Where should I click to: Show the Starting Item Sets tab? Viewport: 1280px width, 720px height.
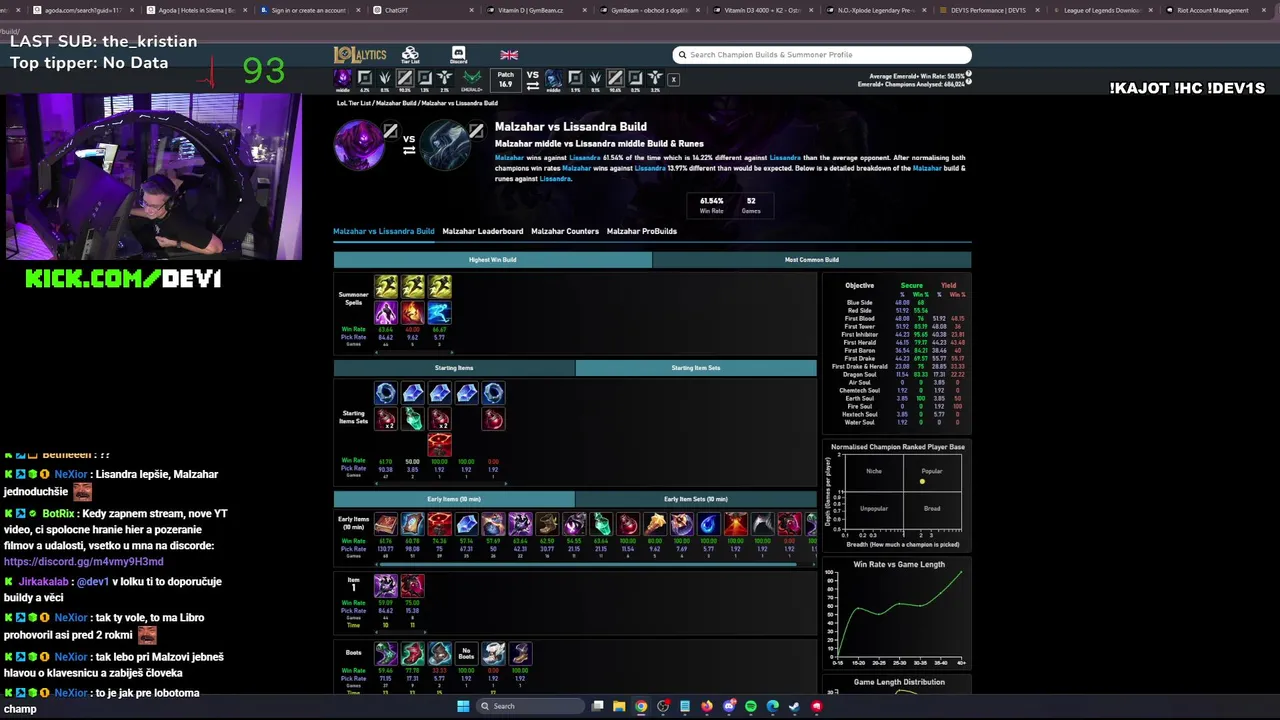click(x=696, y=368)
